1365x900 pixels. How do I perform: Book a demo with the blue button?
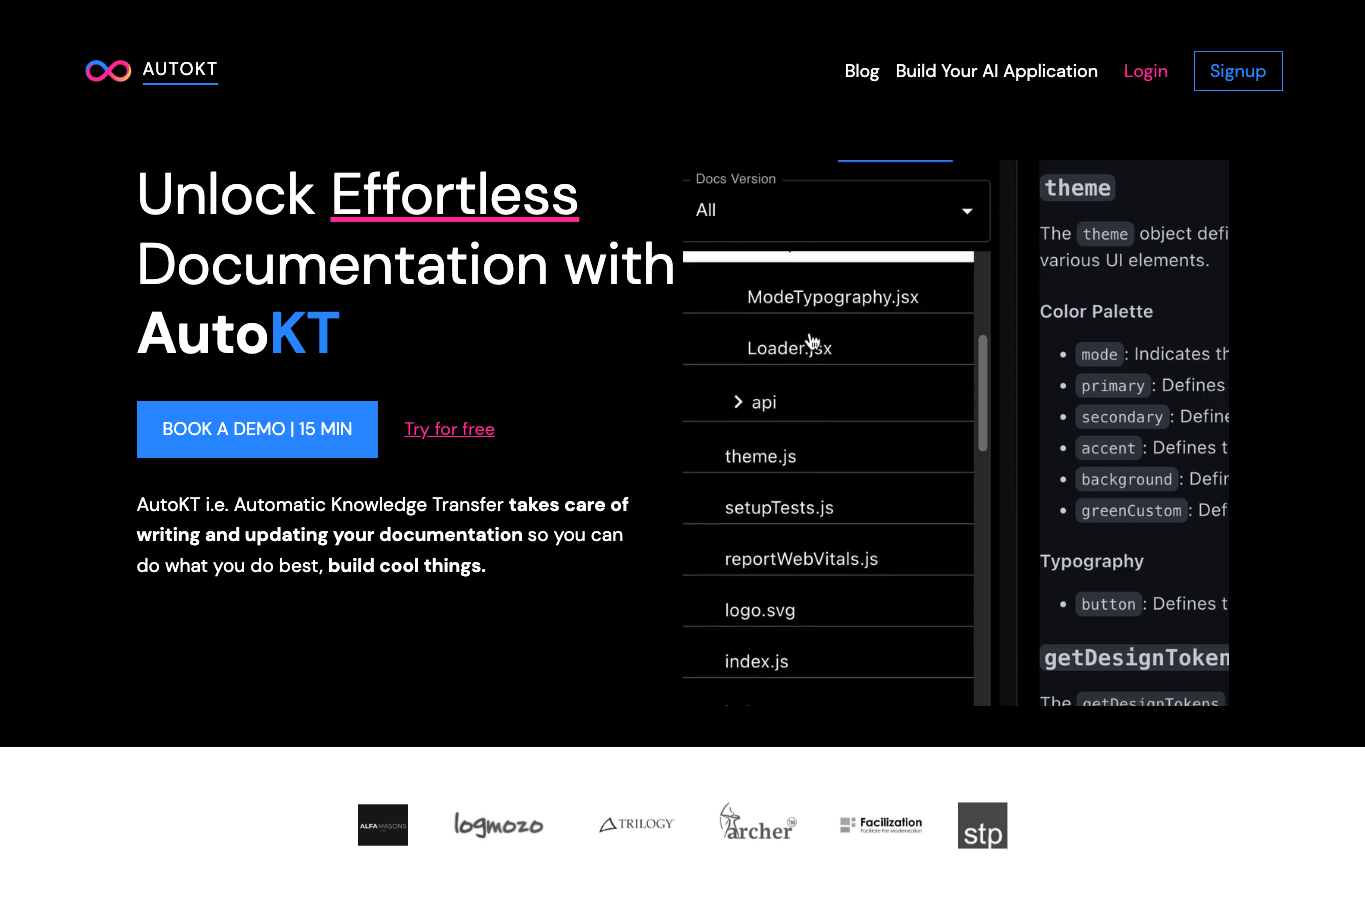[257, 429]
